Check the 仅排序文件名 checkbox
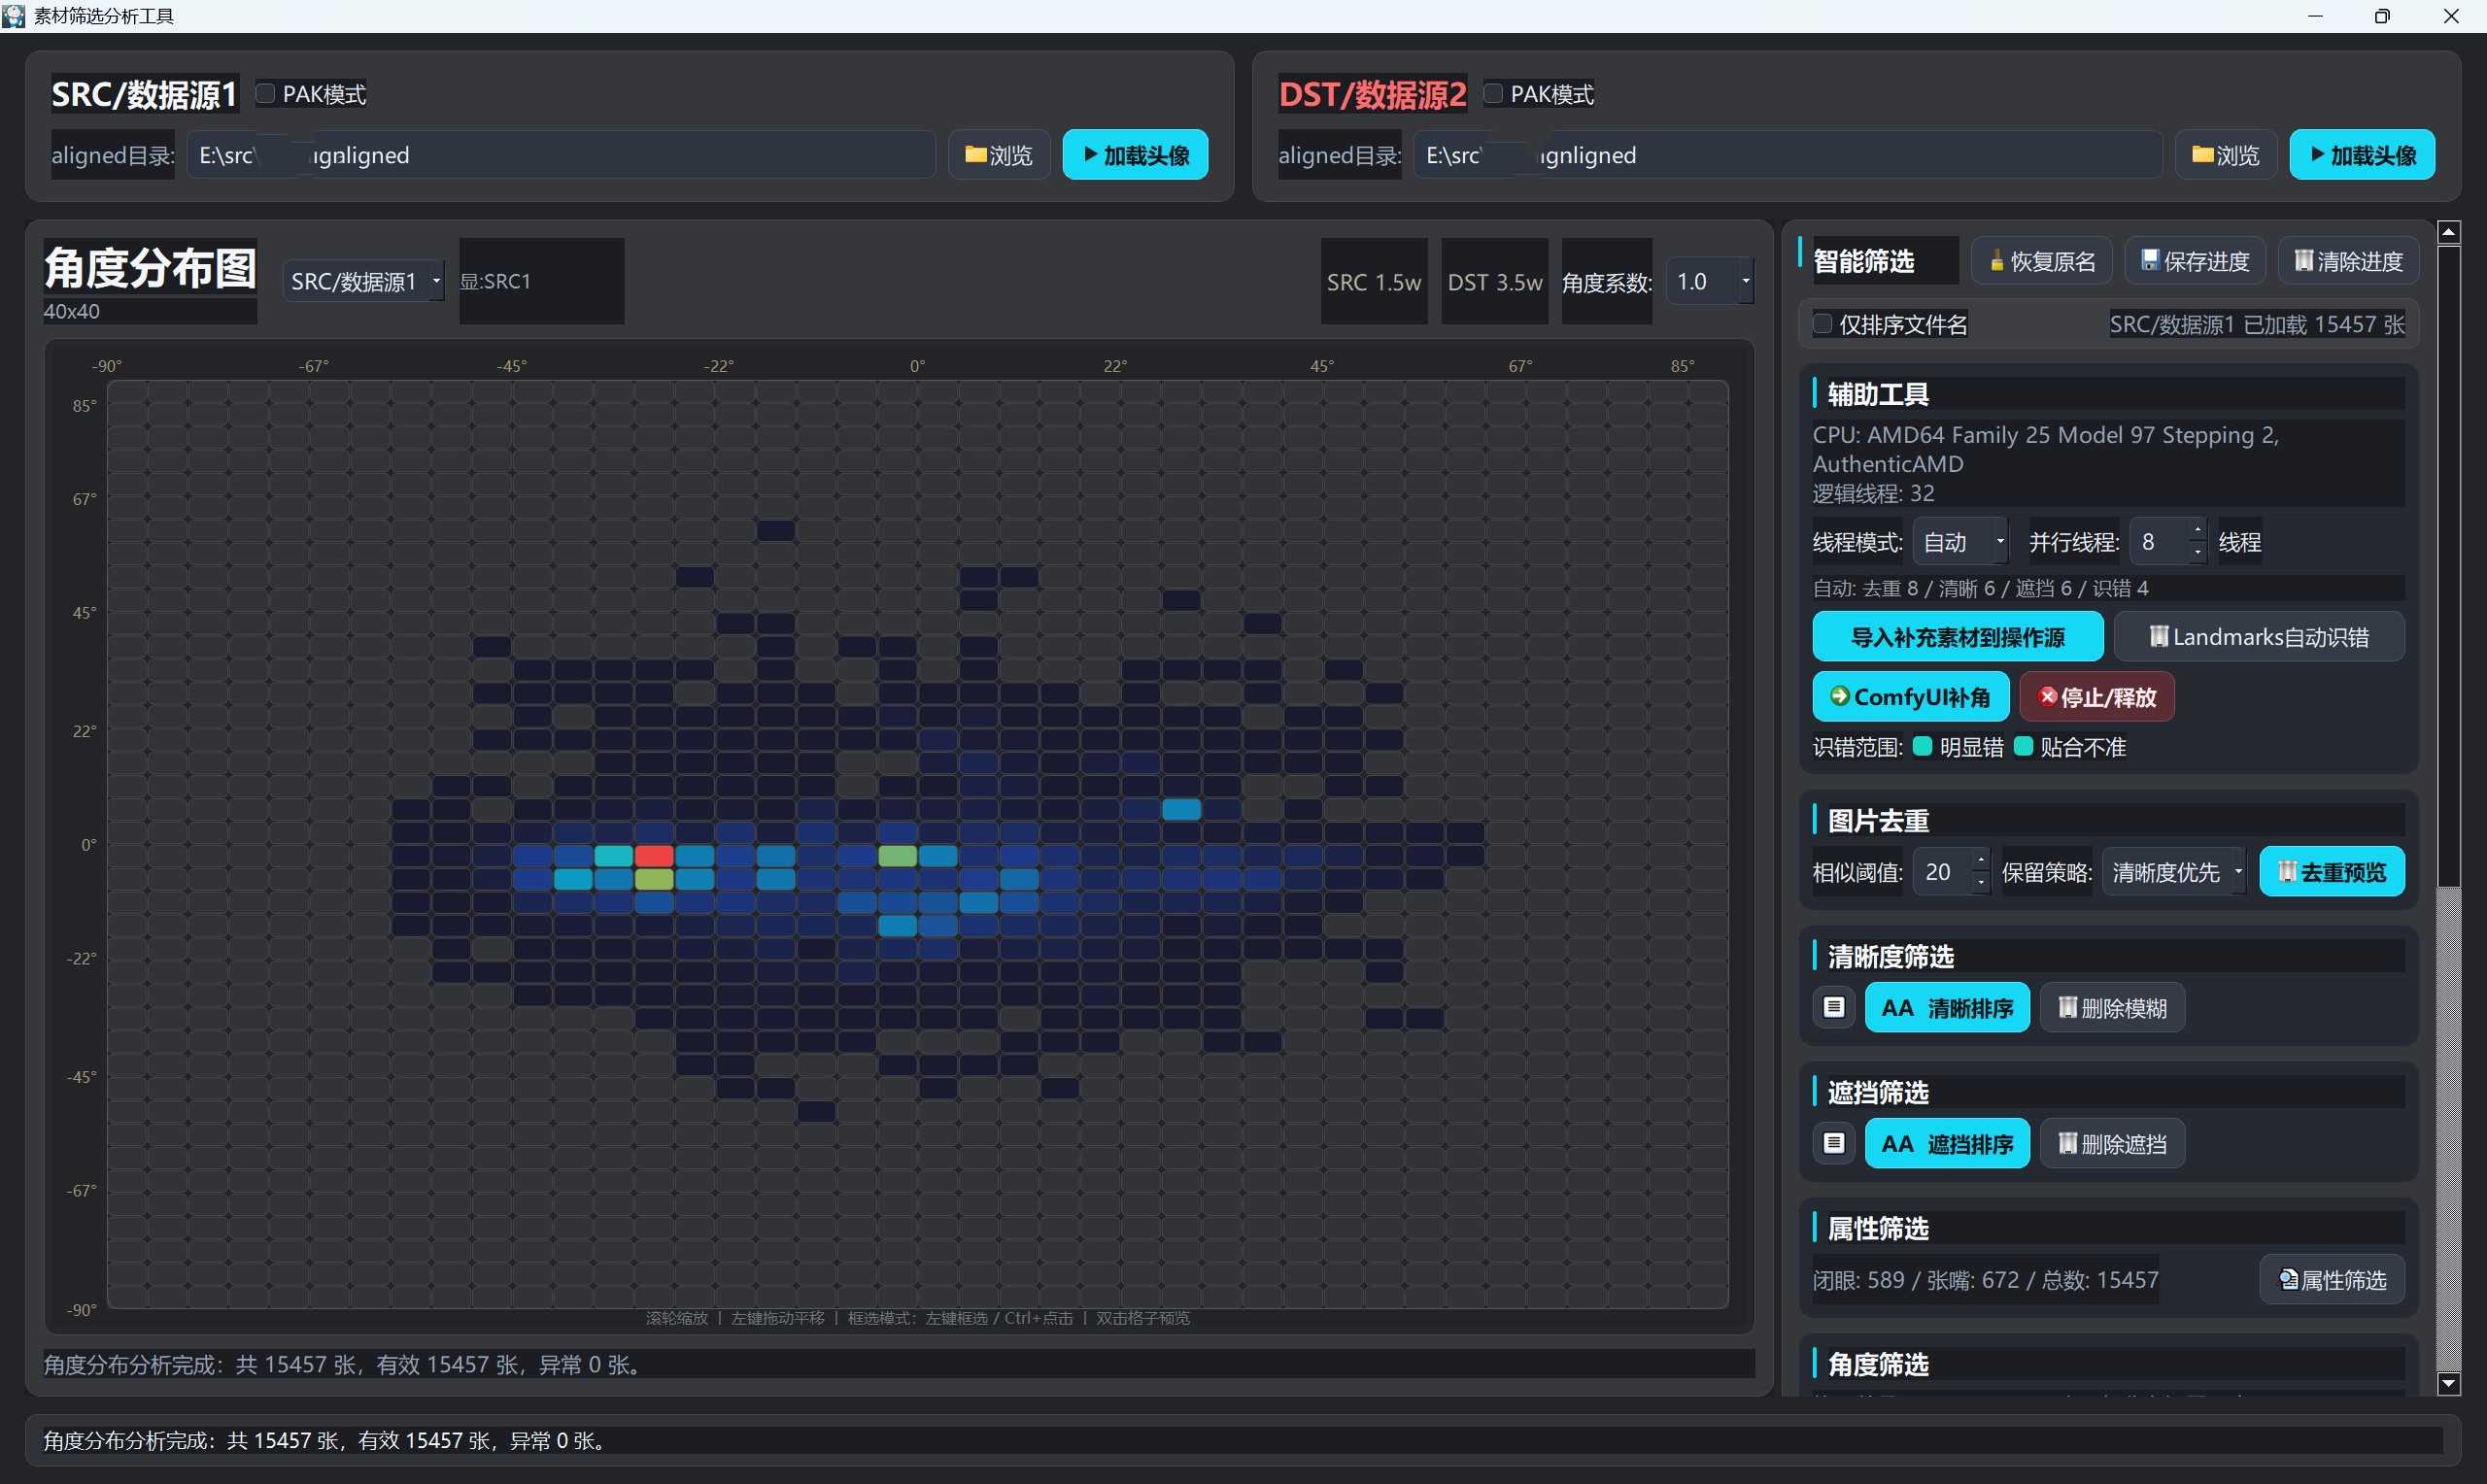 pyautogui.click(x=1823, y=324)
